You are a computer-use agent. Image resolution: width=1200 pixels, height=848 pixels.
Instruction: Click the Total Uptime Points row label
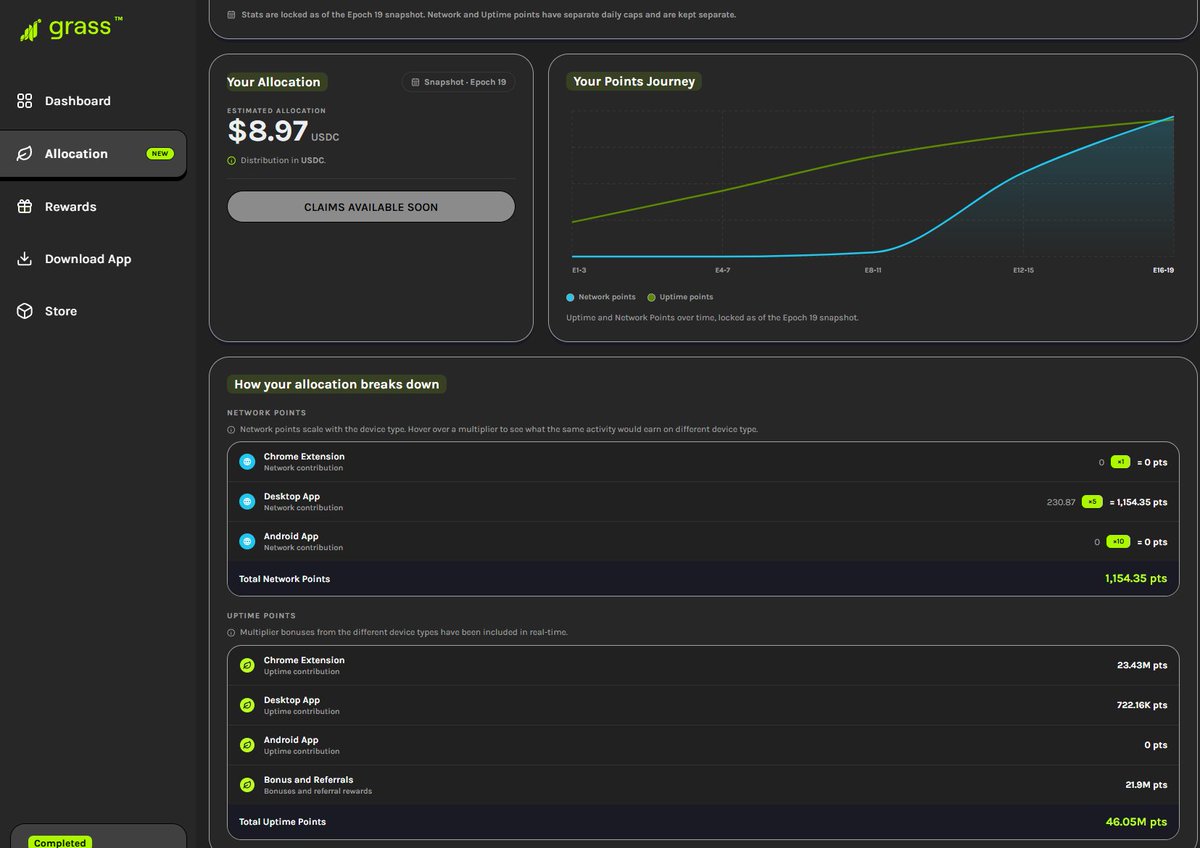coord(282,822)
